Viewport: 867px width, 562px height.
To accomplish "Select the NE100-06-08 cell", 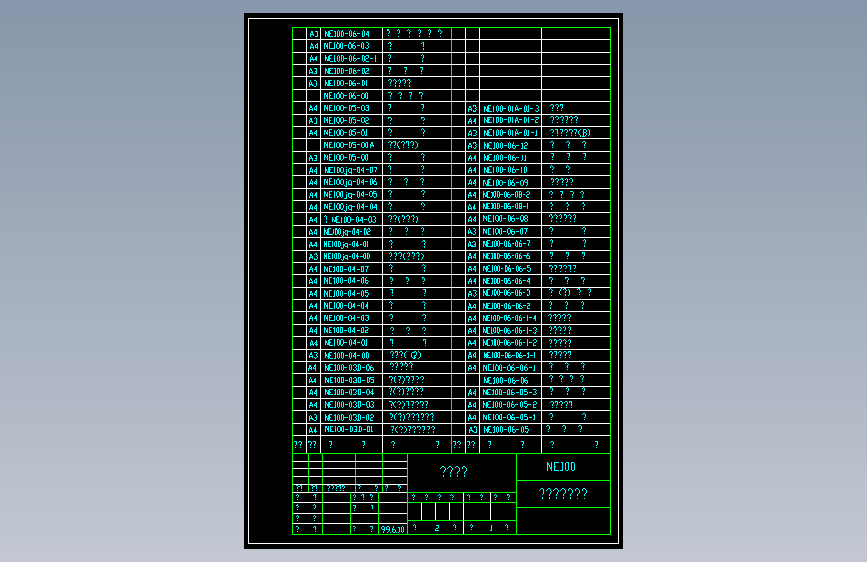I will click(510, 219).
